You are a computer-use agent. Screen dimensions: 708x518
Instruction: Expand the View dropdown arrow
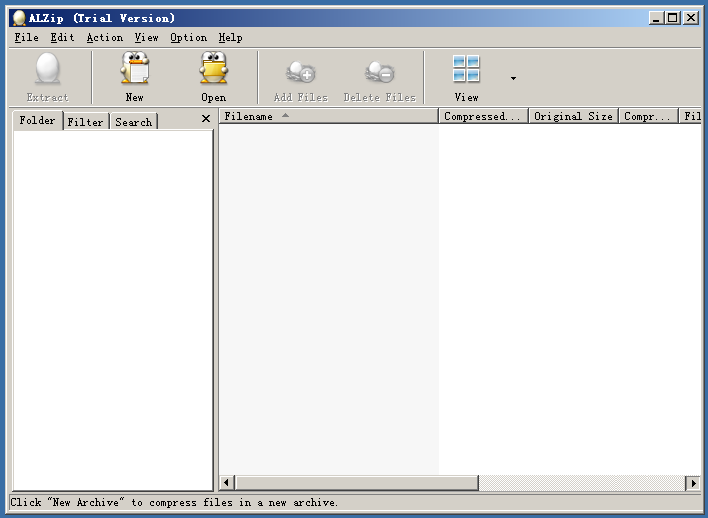[513, 78]
